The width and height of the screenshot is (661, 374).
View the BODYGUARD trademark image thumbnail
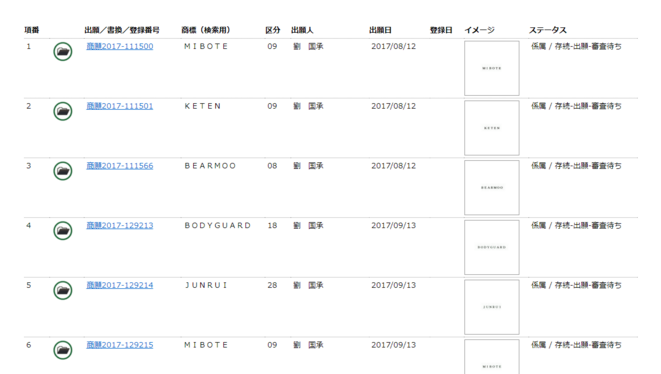coord(492,248)
